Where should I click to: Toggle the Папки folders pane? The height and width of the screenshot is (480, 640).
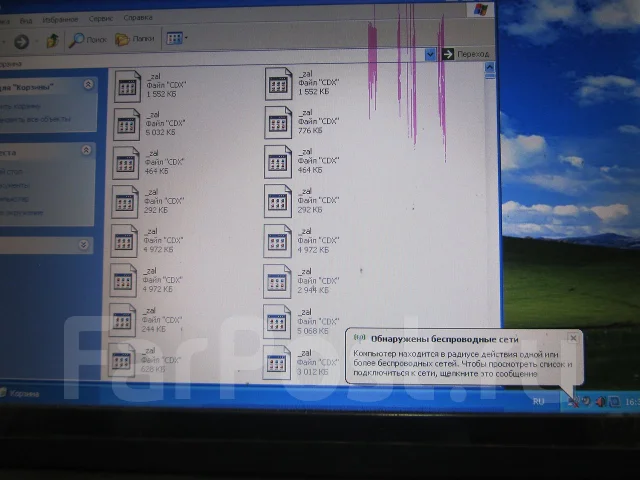[x=135, y=39]
